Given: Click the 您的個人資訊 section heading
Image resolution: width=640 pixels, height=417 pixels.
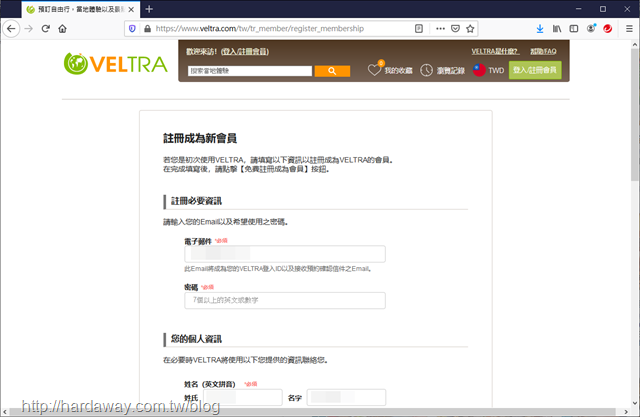Looking at the screenshot, I should click(x=196, y=339).
